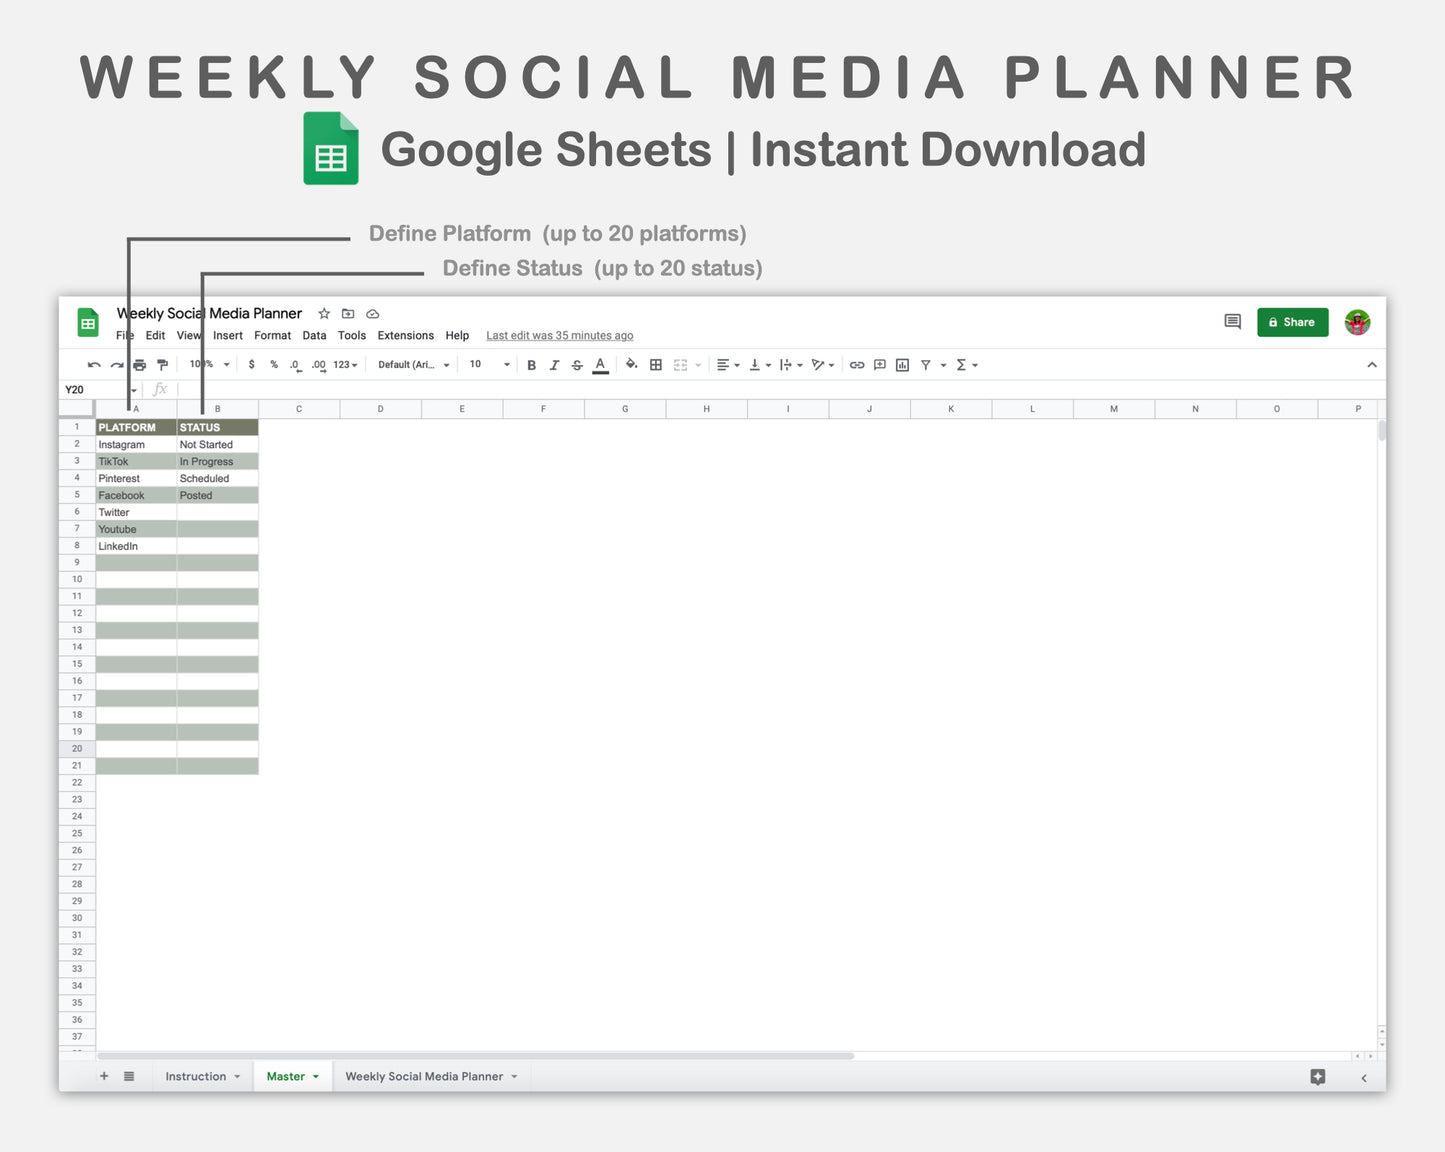Apply bold formatting

(x=531, y=364)
